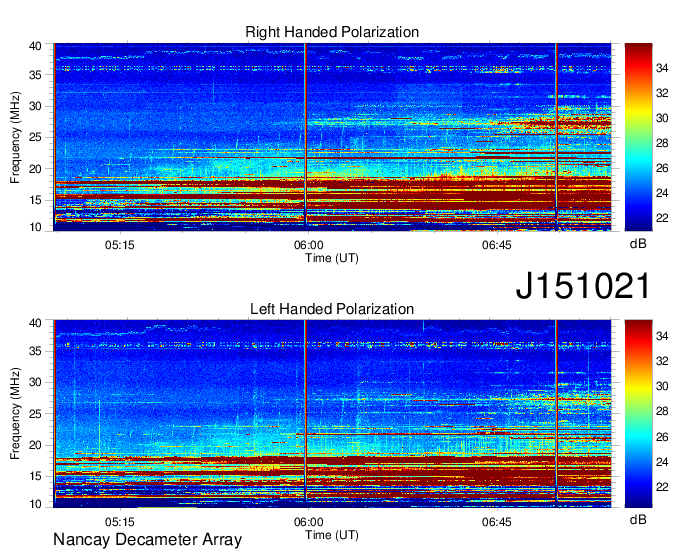The width and height of the screenshot is (680, 552).
Task: Click the Left Handed Polarization spectrogram image
Action: [x=332, y=414]
